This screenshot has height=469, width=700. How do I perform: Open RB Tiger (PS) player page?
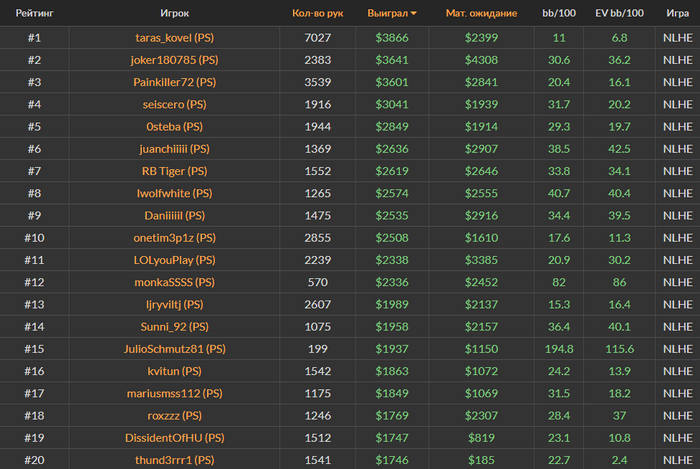pos(174,171)
